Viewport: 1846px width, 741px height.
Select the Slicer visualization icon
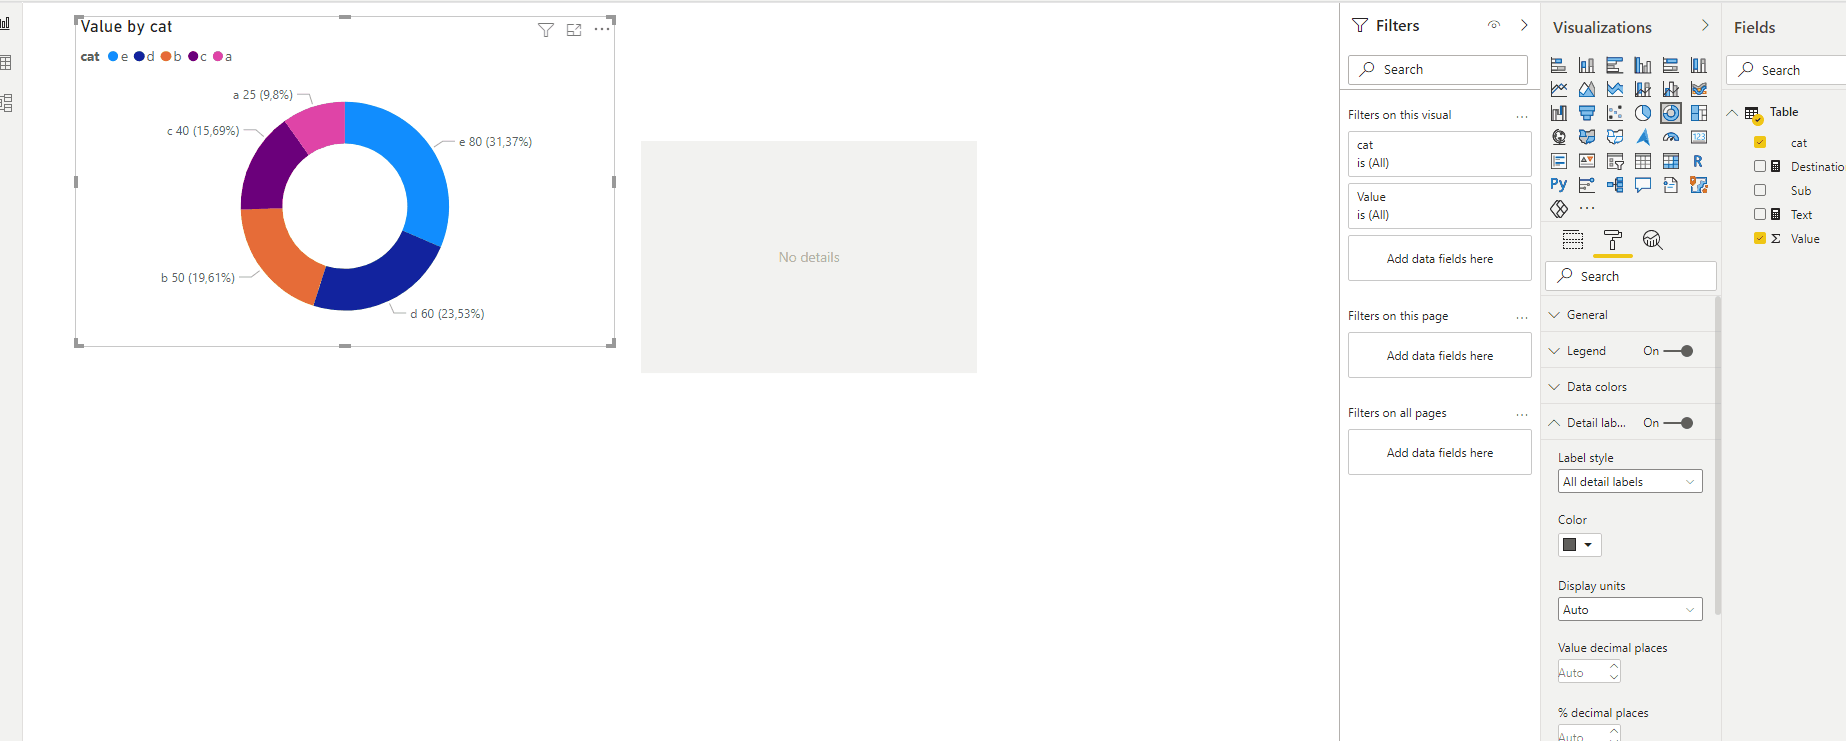1615,161
